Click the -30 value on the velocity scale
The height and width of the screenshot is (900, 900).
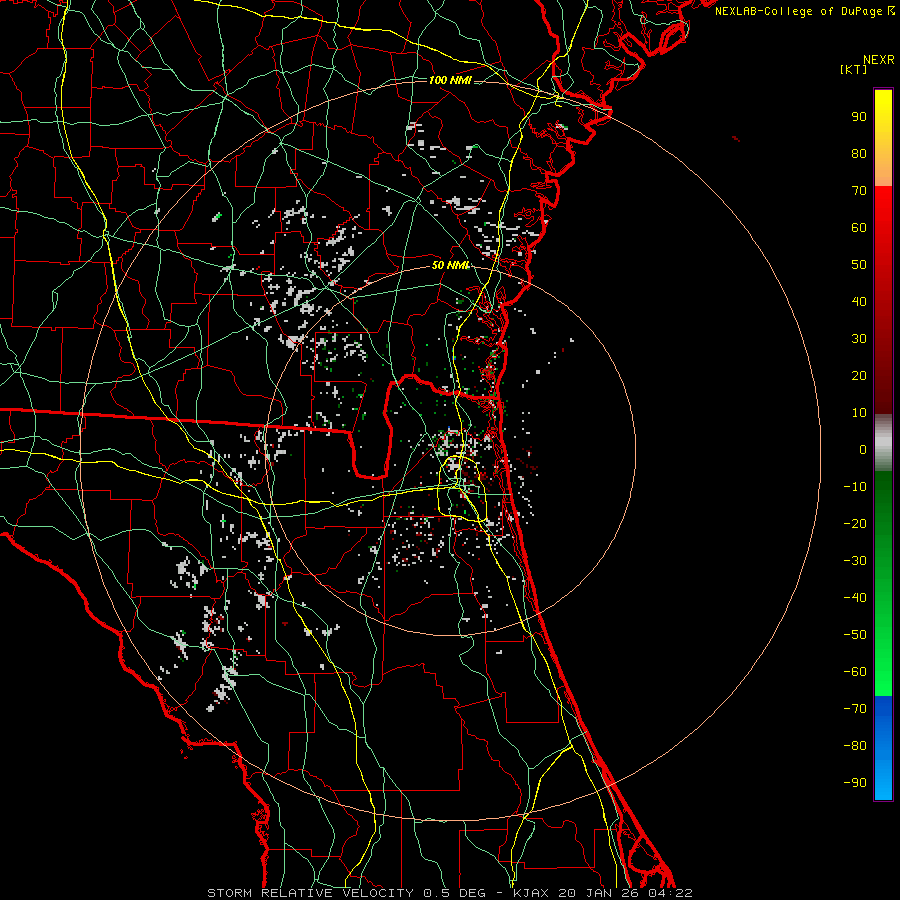click(x=855, y=561)
